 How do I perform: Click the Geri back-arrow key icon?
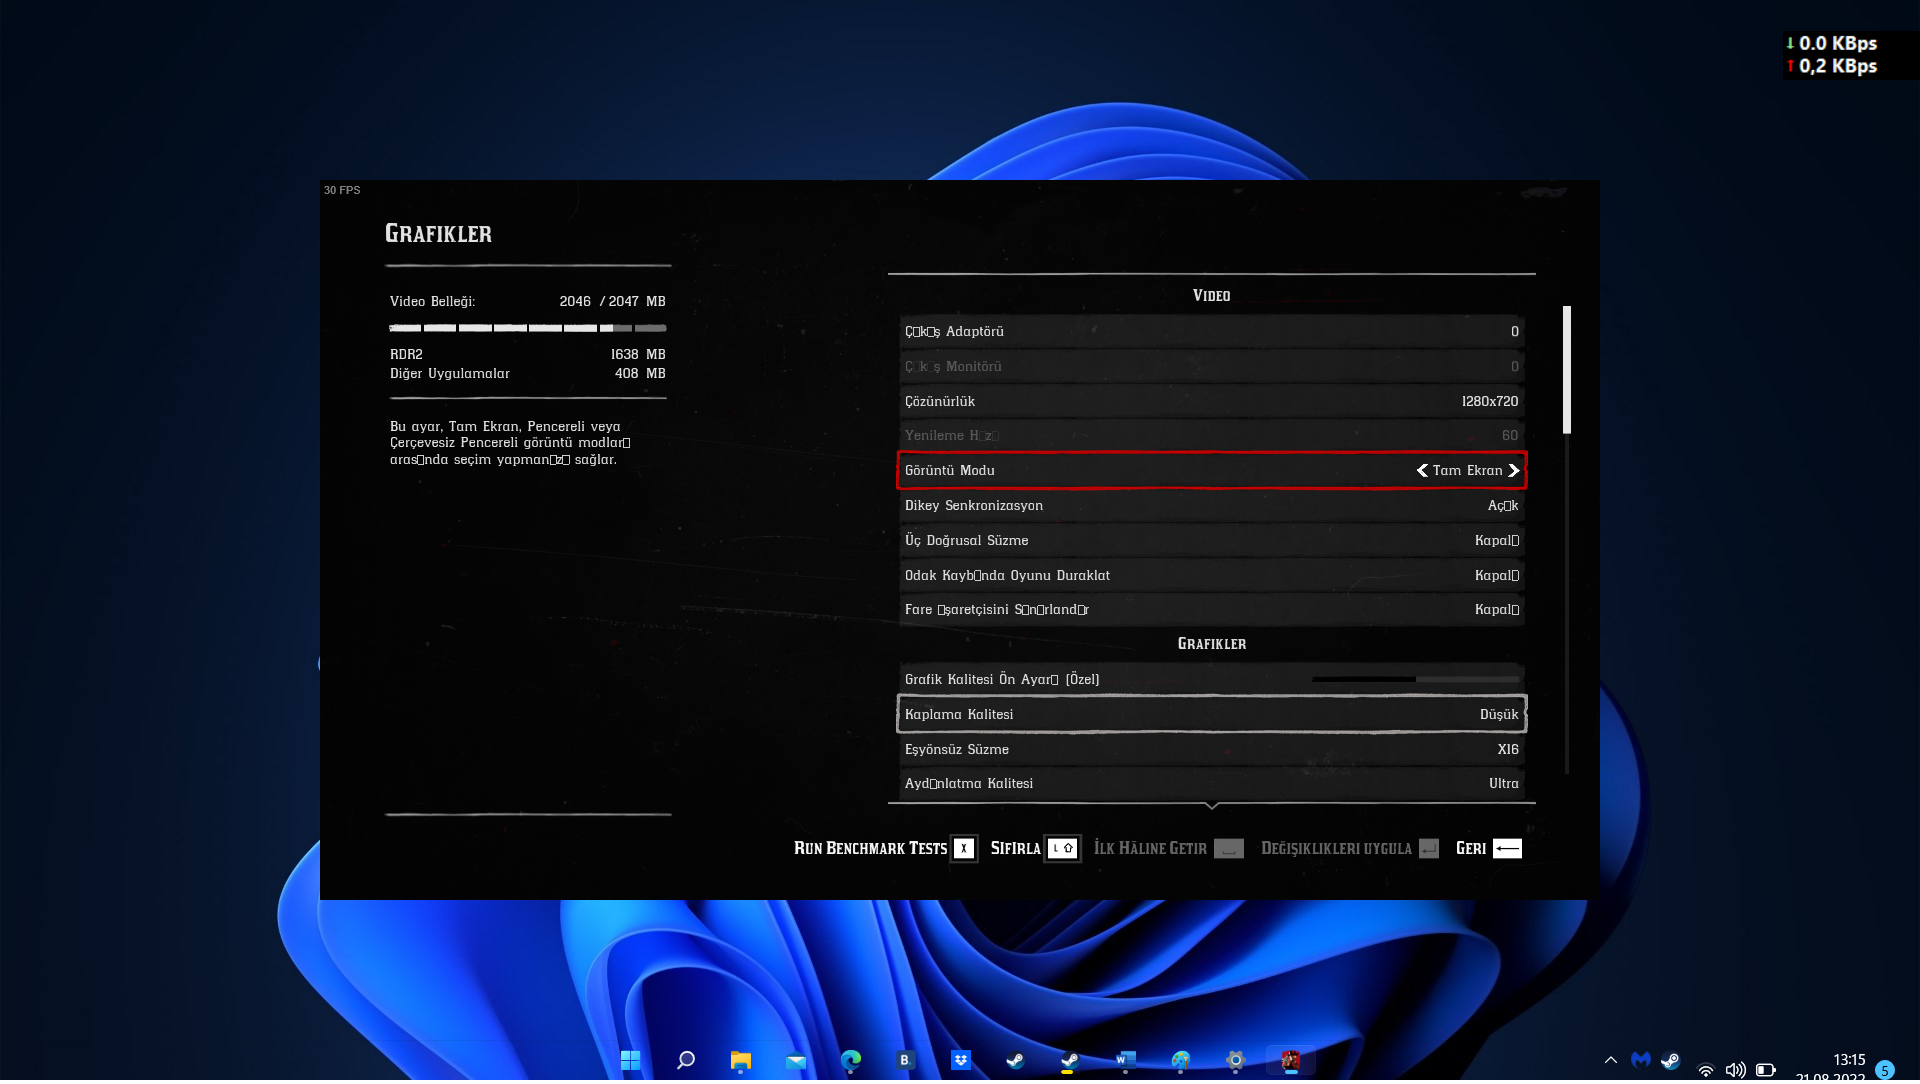click(x=1507, y=849)
